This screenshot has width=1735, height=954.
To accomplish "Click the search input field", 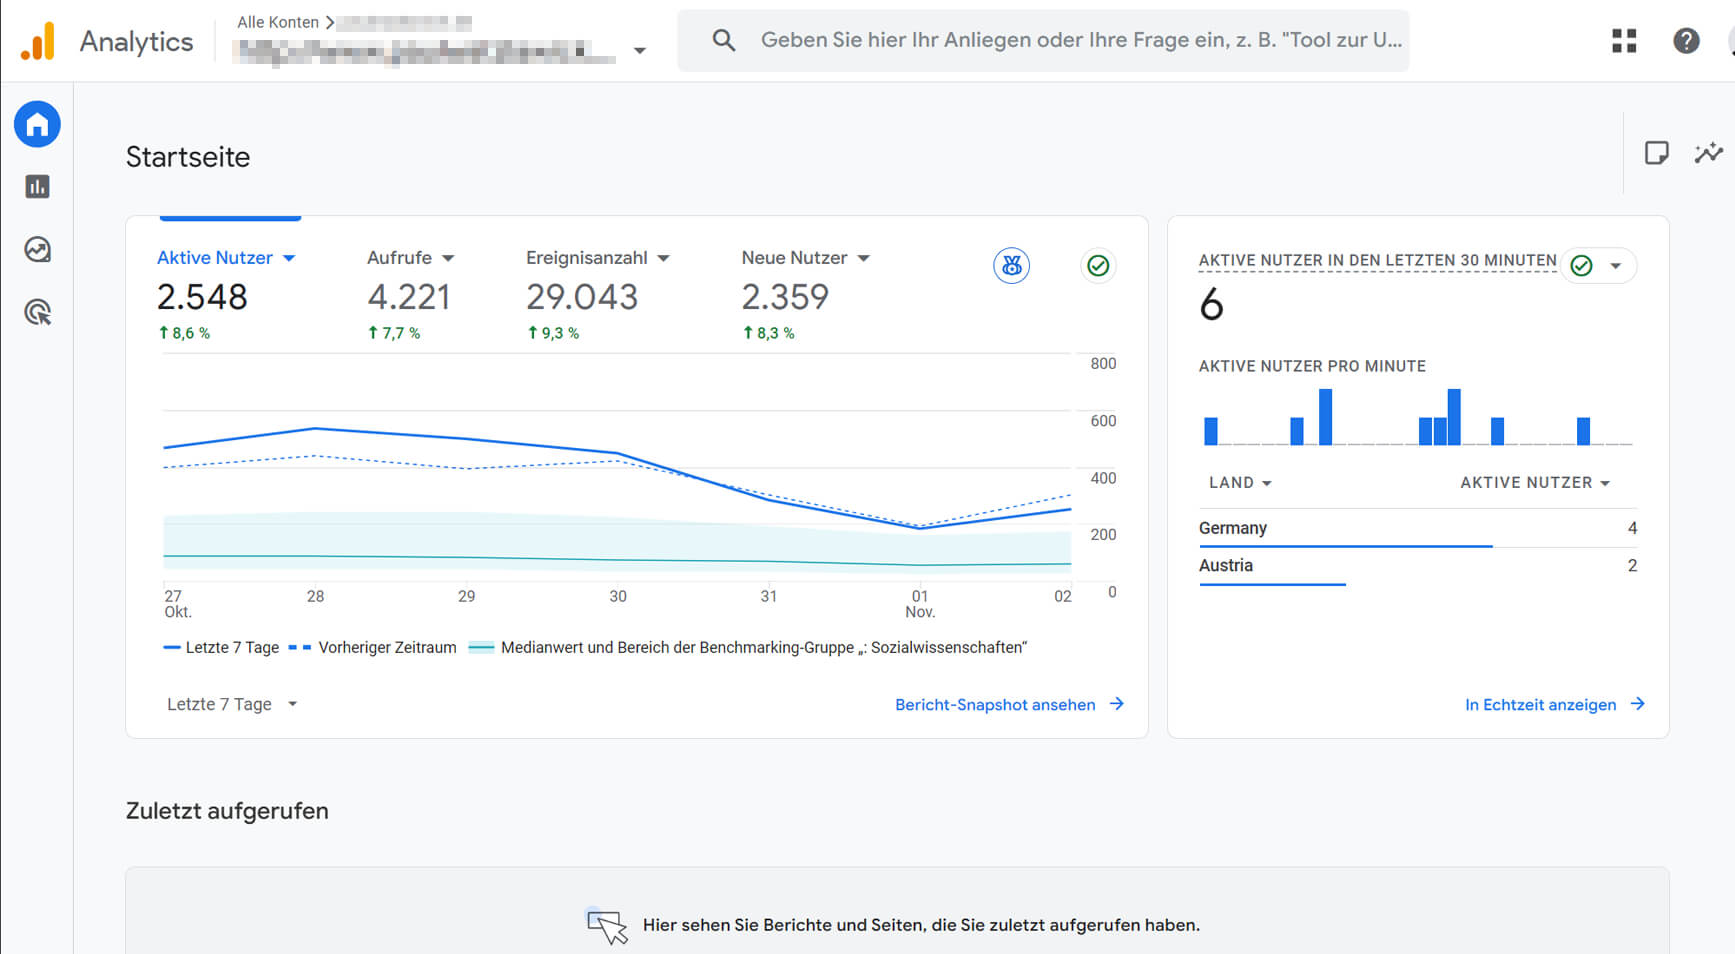I will click(x=1080, y=41).
